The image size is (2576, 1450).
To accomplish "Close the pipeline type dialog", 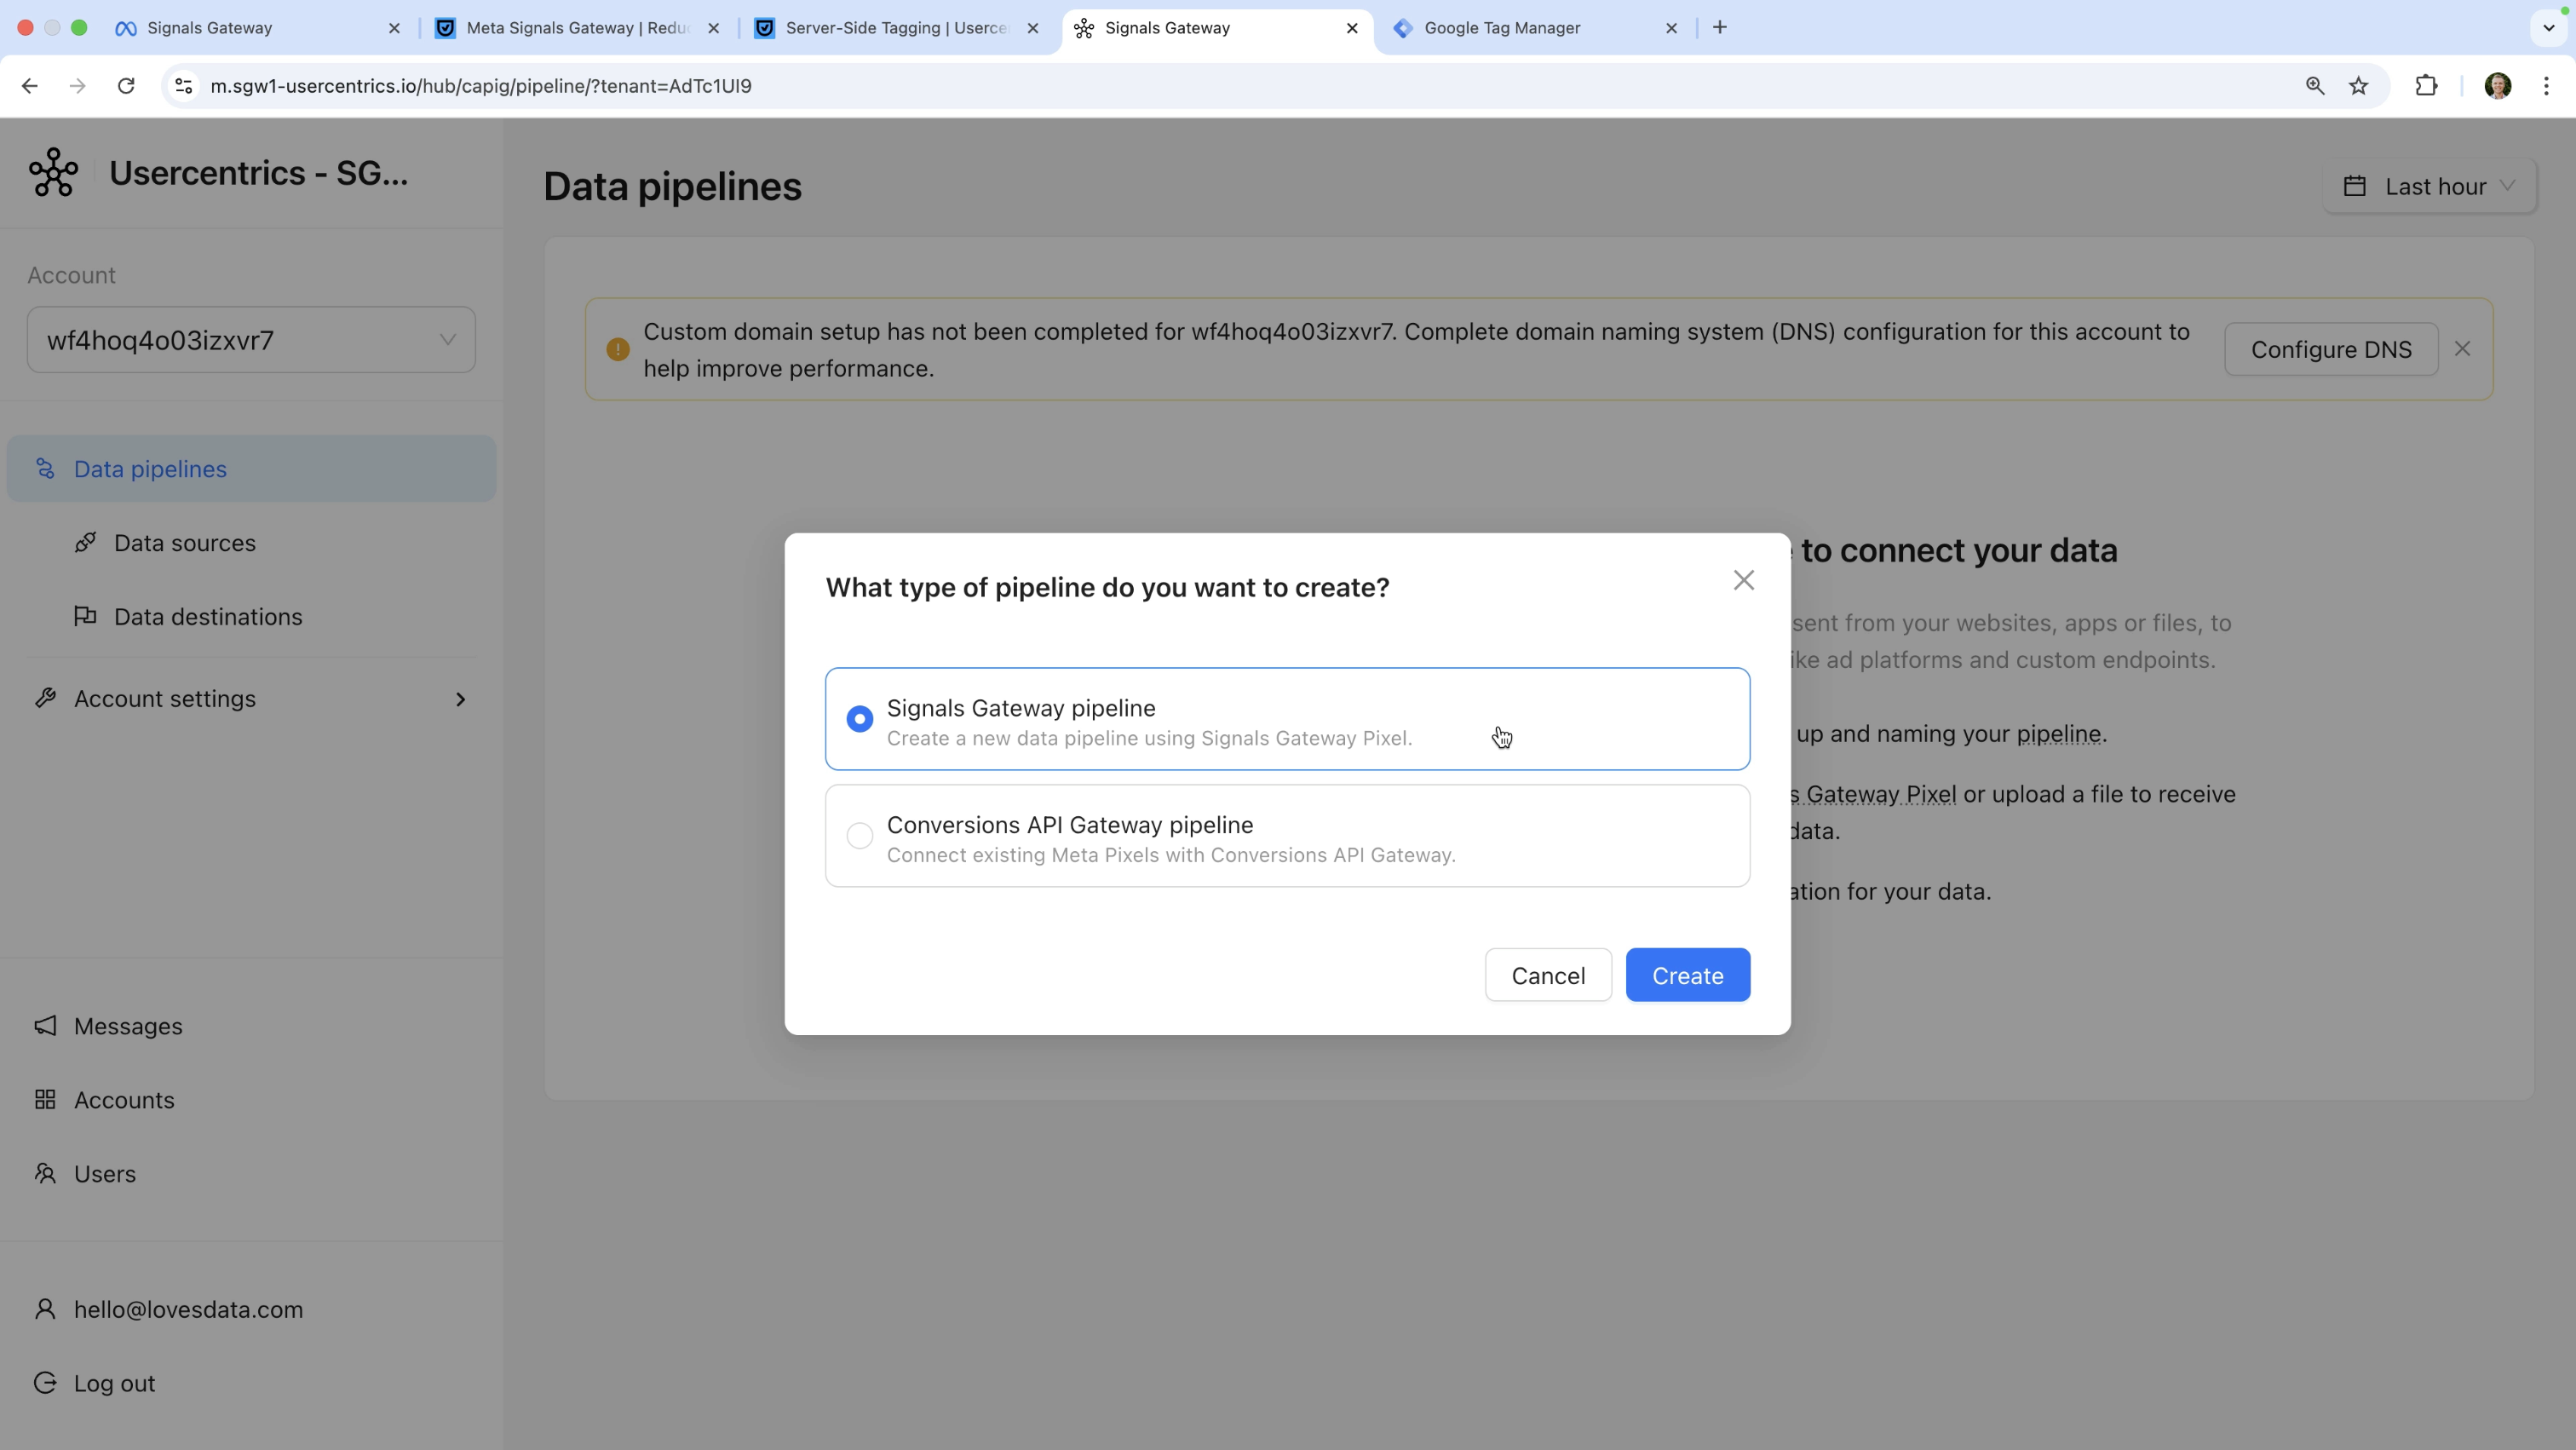I will 1743,581.
